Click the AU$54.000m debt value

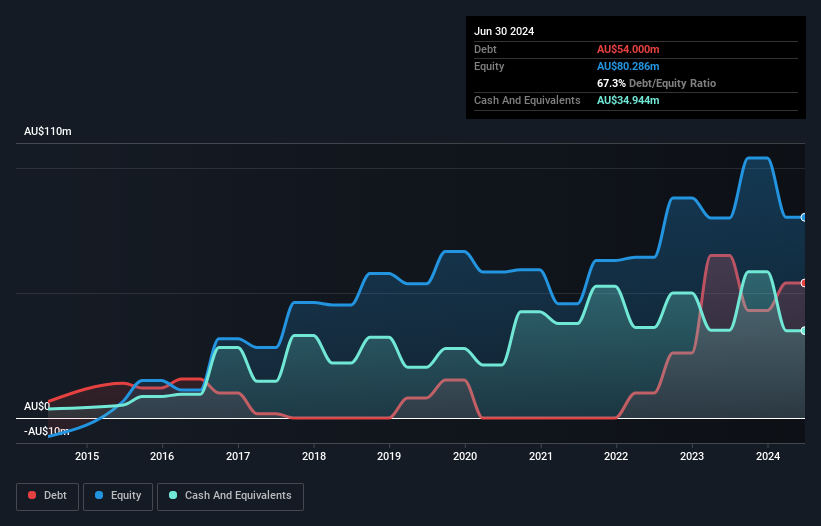(x=628, y=49)
